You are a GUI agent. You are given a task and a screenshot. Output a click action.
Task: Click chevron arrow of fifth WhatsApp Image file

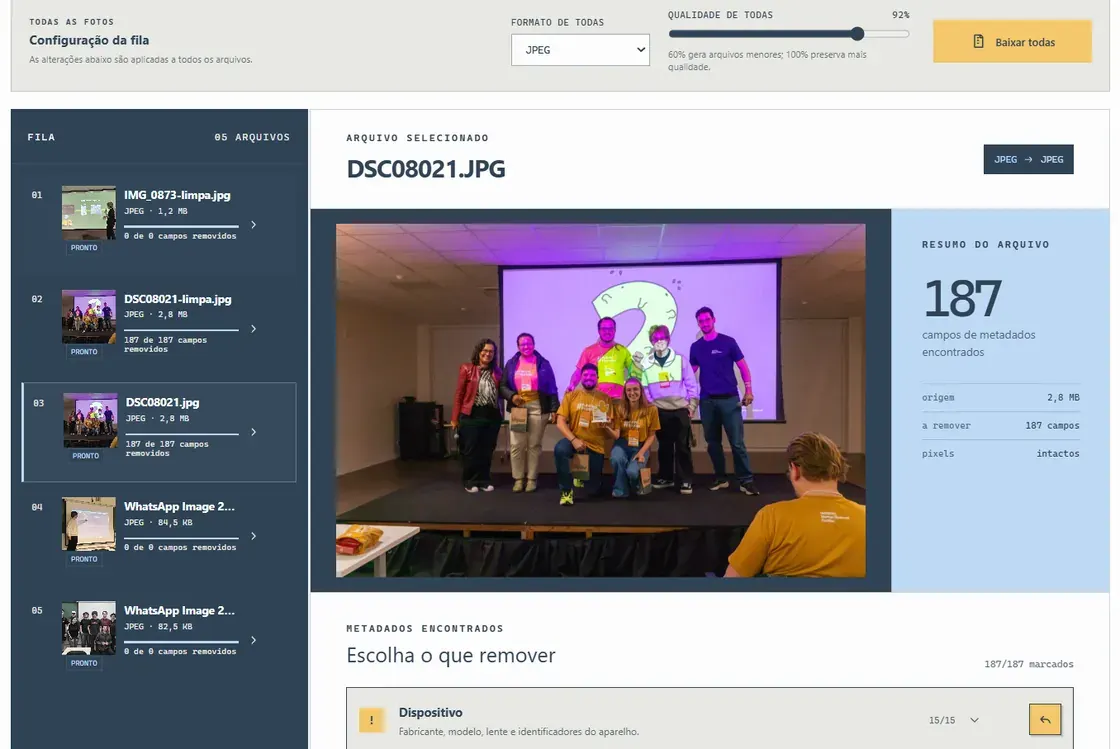[x=254, y=640]
